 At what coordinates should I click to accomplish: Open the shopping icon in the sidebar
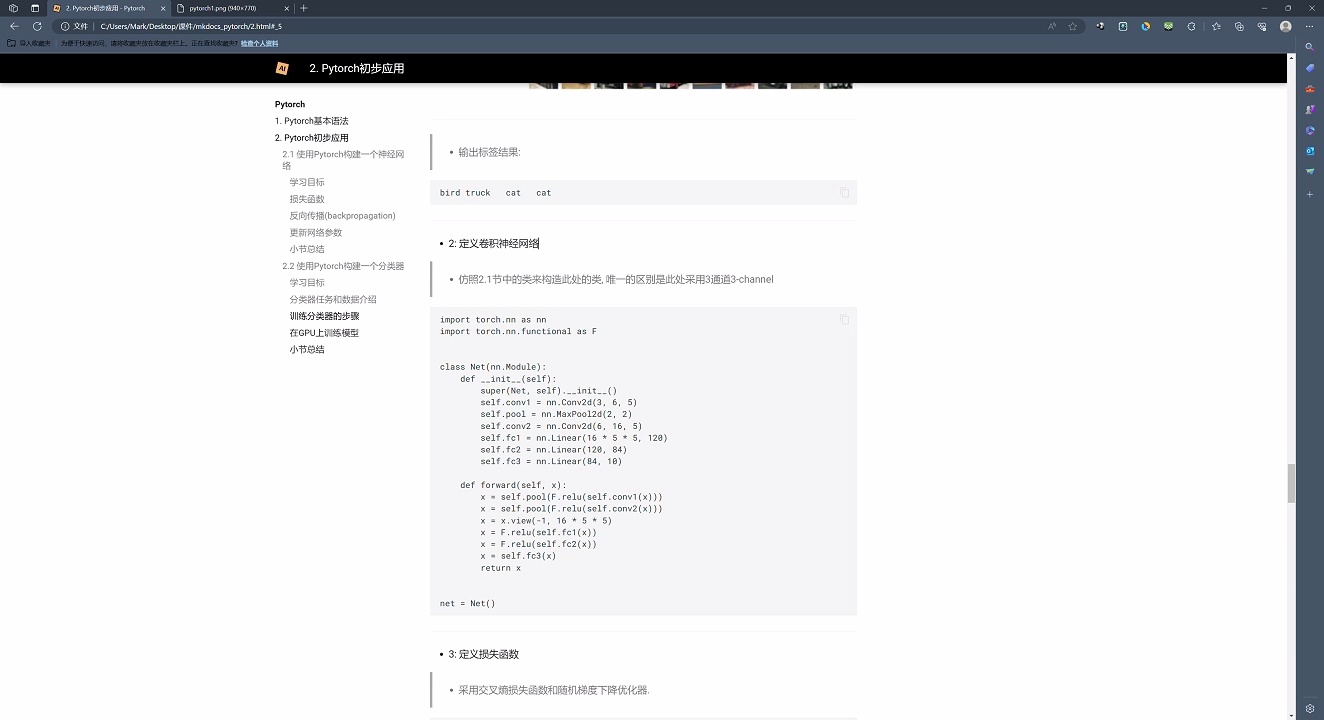pyautogui.click(x=1309, y=68)
